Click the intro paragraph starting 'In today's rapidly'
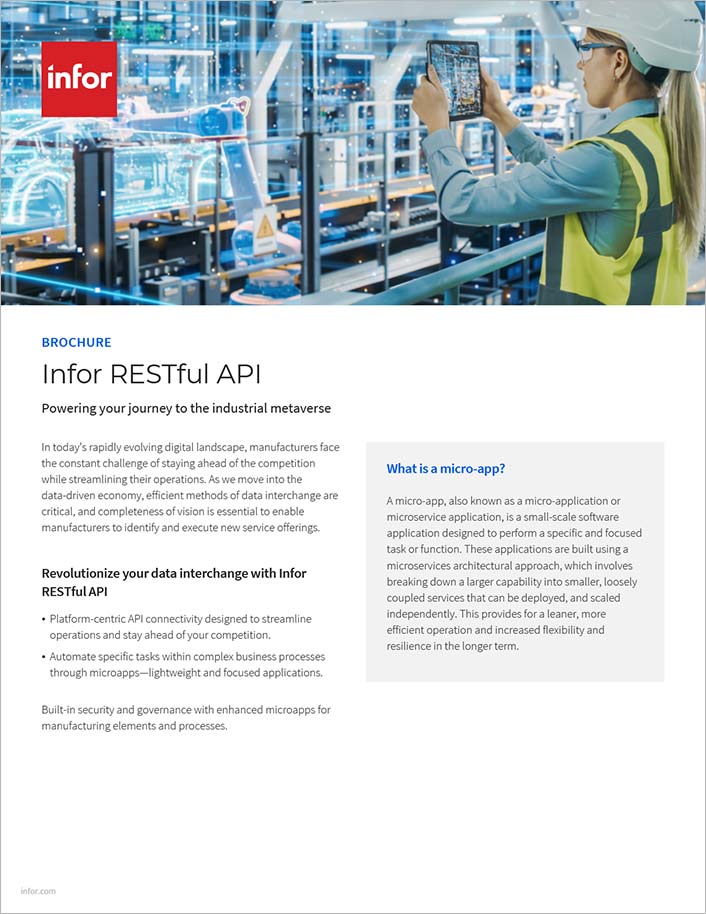 tap(190, 487)
